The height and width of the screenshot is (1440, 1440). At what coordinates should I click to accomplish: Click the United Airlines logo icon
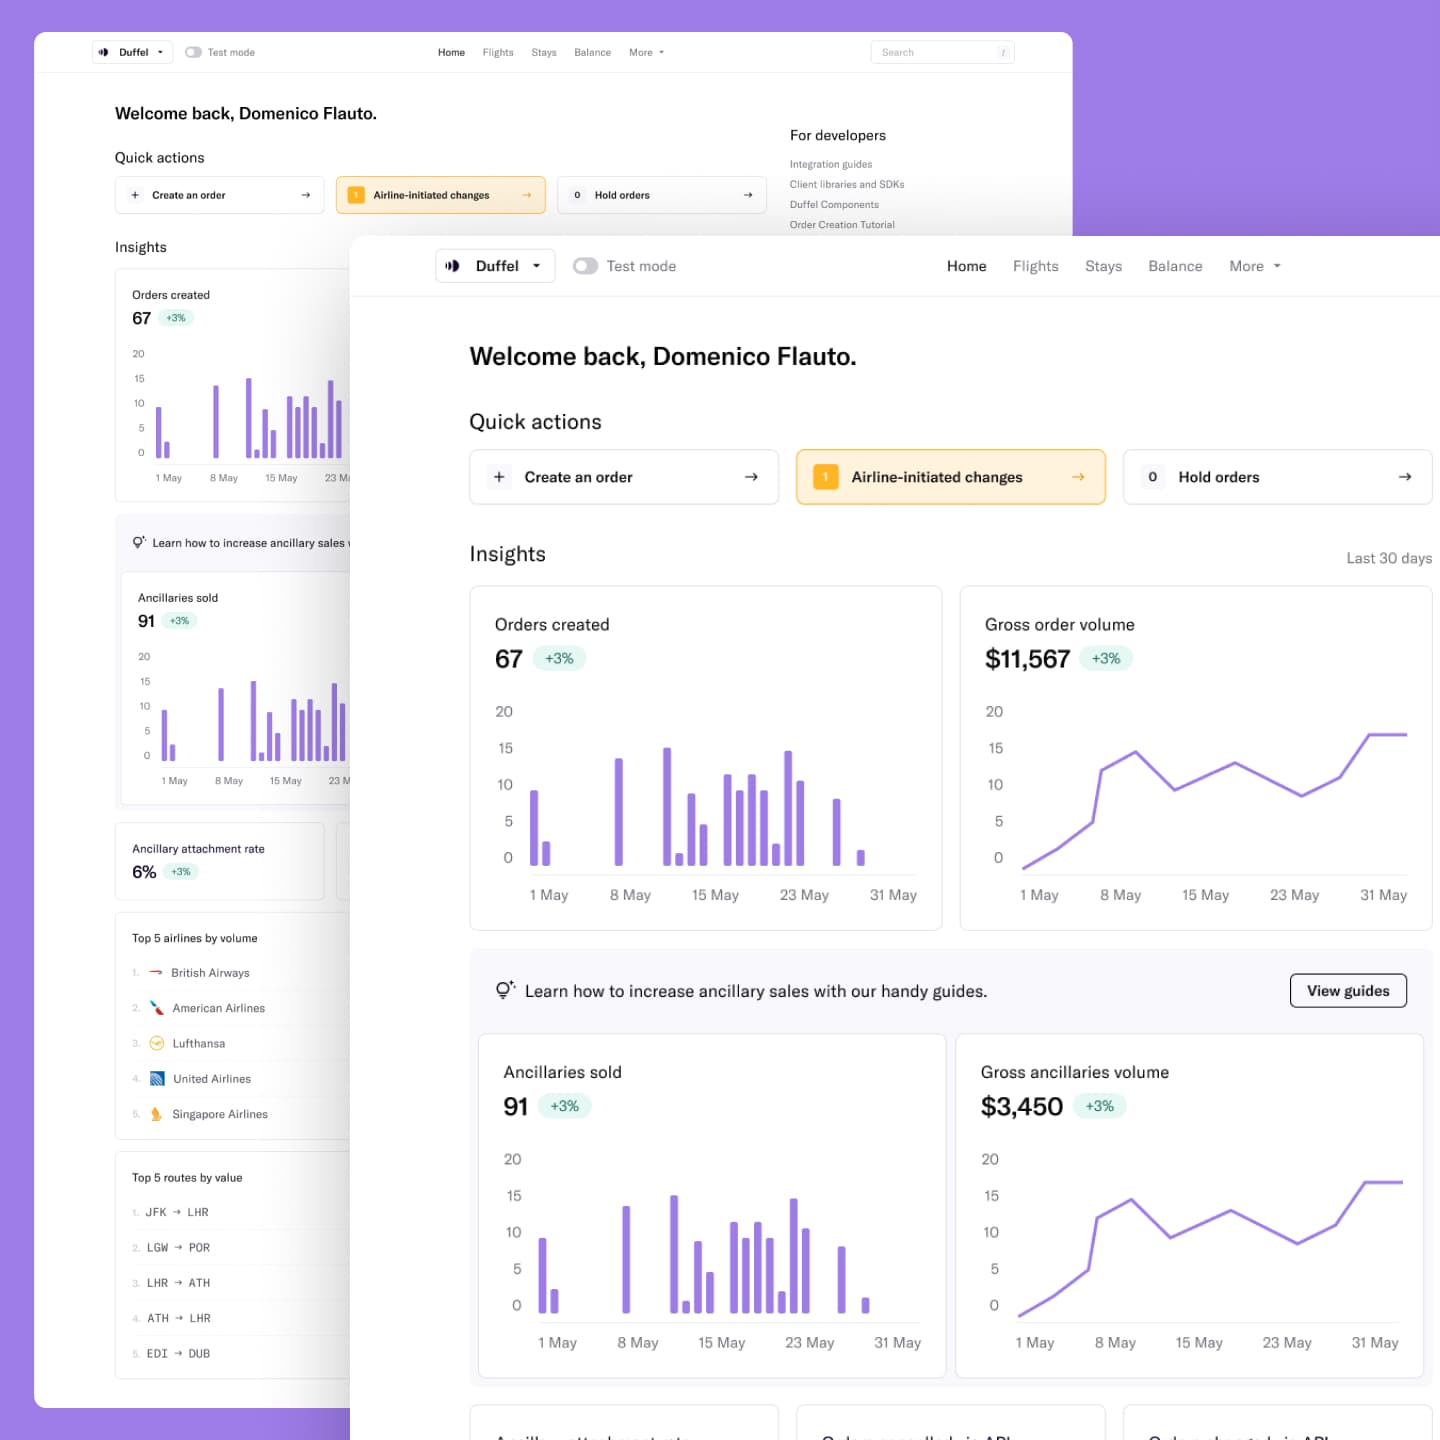click(156, 1078)
